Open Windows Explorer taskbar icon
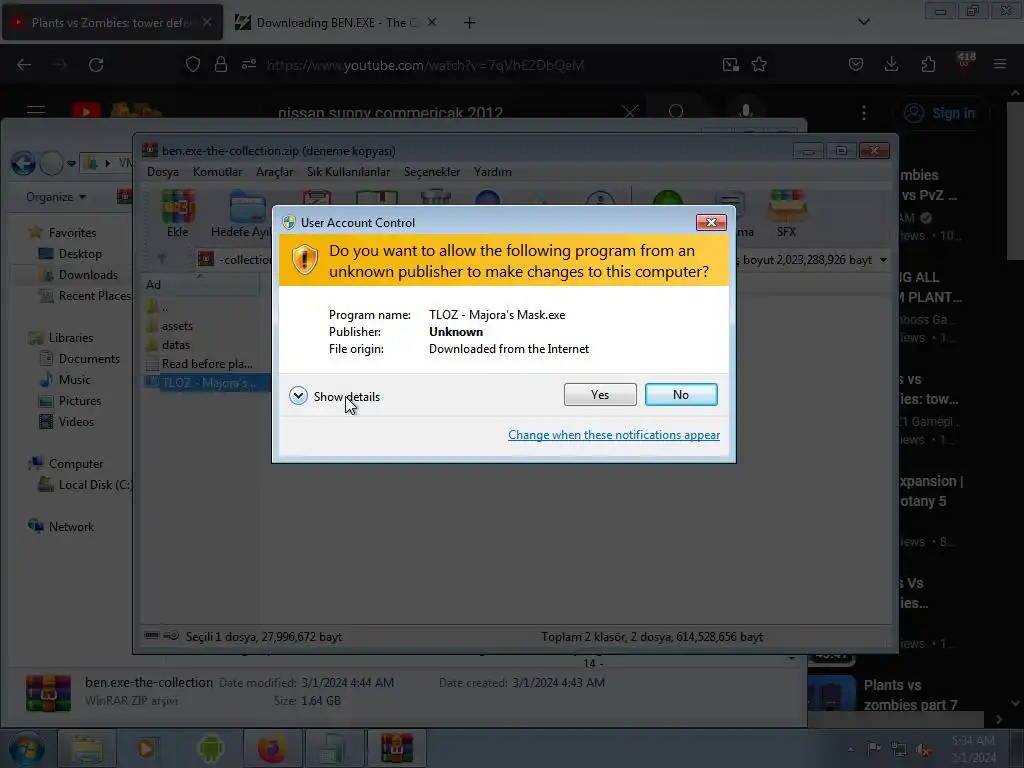 87,748
